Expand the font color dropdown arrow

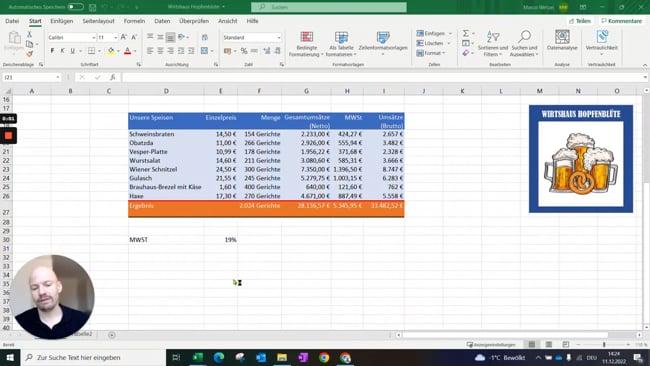tap(135, 51)
